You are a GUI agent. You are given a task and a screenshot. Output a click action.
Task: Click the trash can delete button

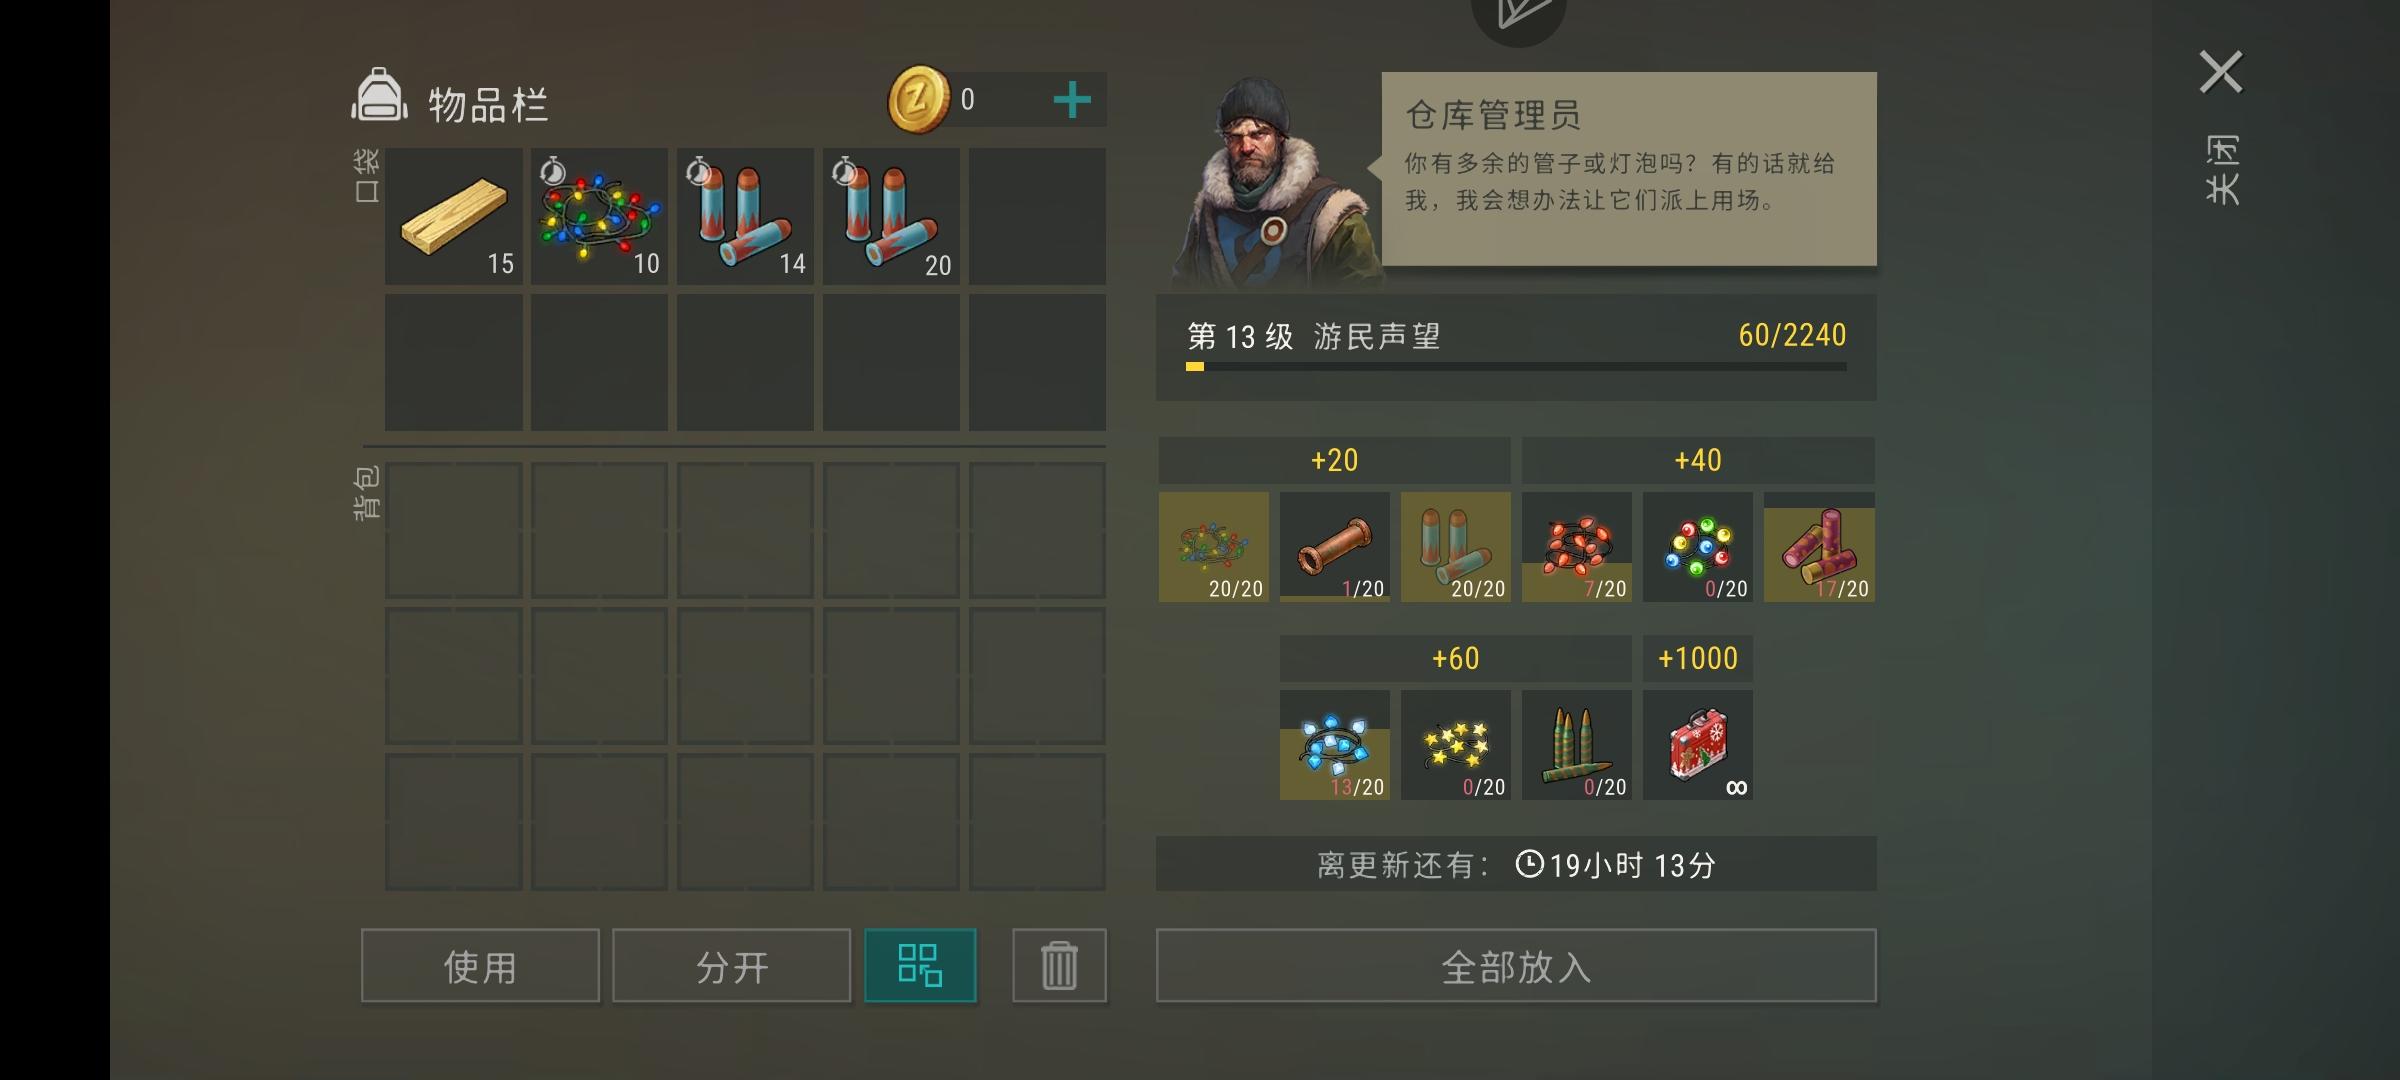pos(1059,965)
